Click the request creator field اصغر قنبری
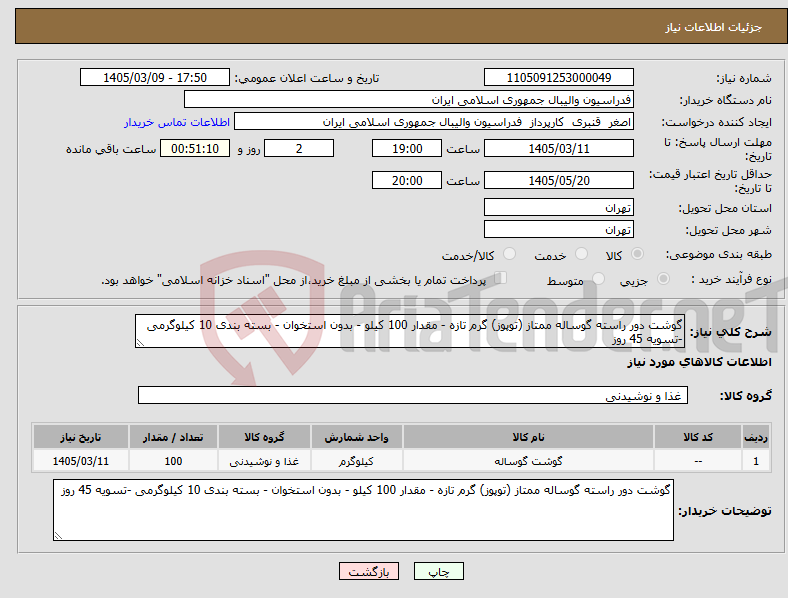This screenshot has width=788, height=598. [x=434, y=122]
